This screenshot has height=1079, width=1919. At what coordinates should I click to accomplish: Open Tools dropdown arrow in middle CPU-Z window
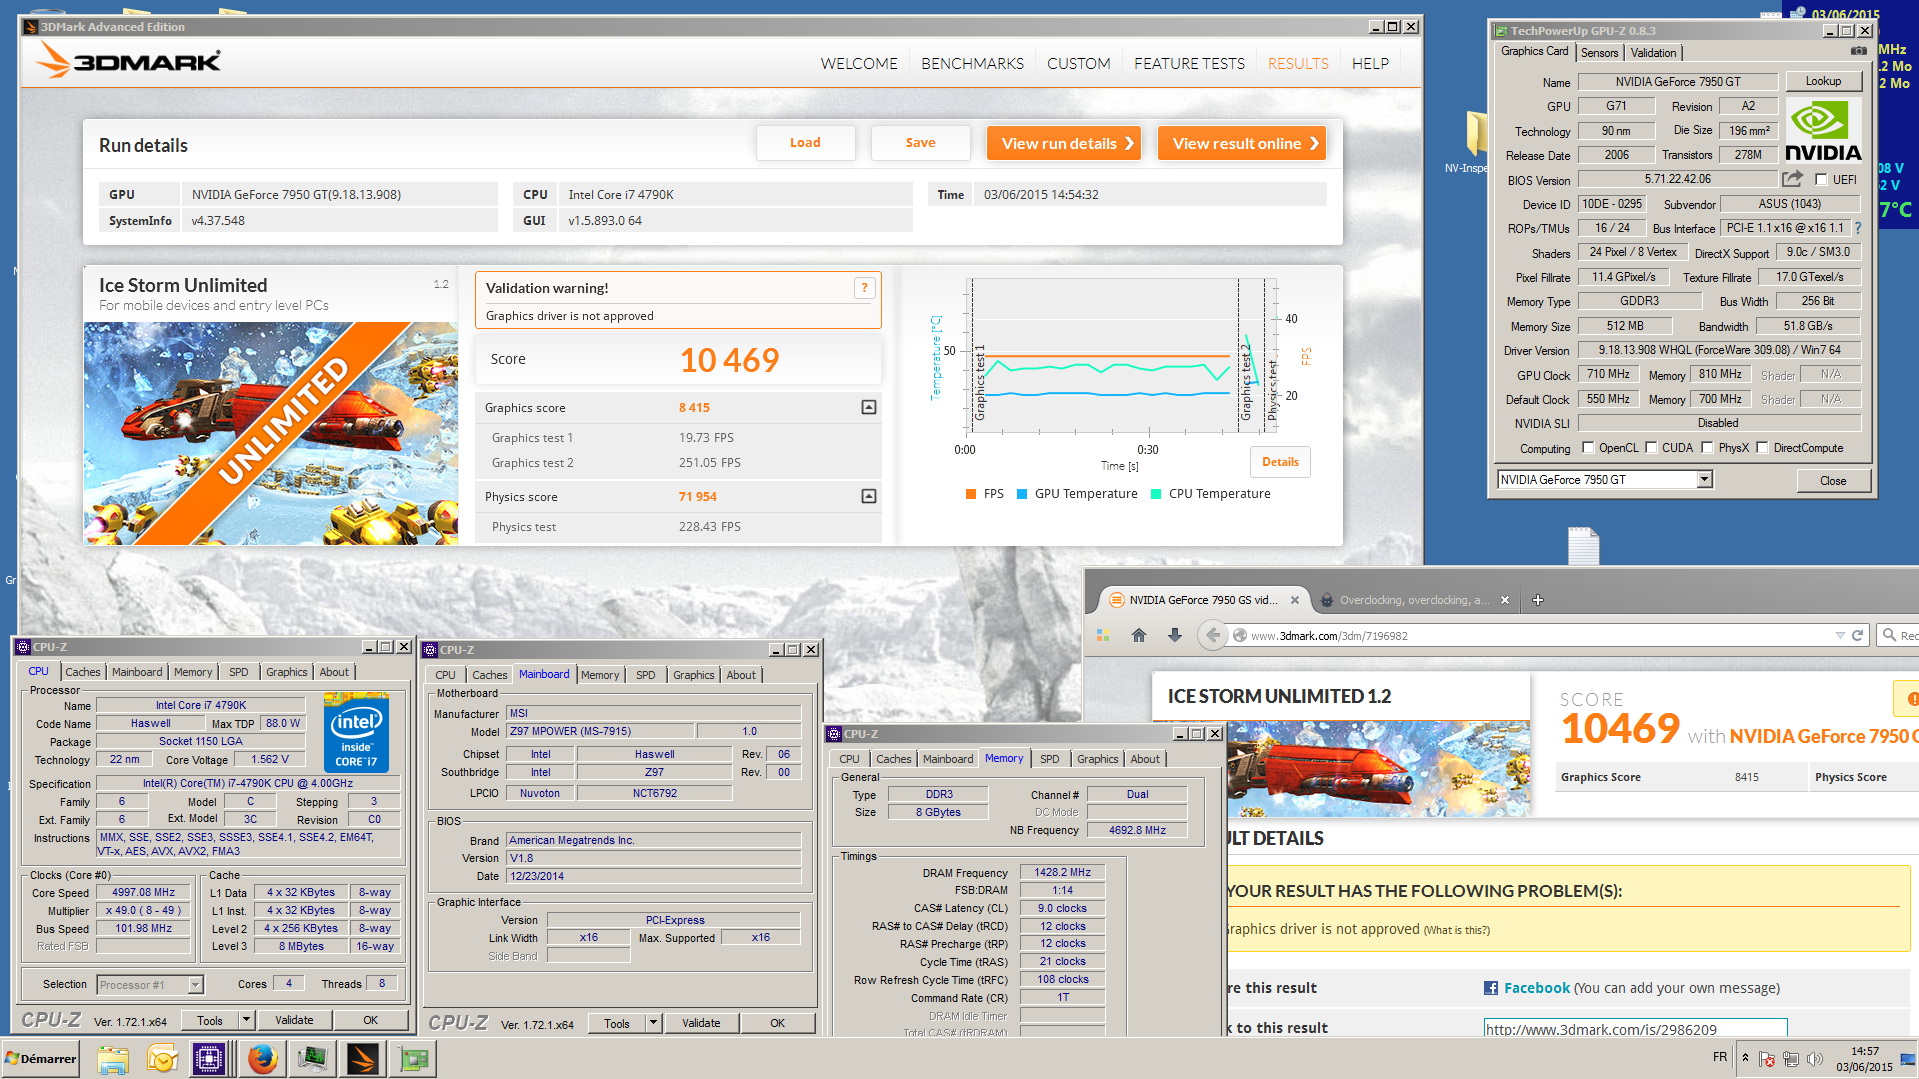(x=653, y=1023)
